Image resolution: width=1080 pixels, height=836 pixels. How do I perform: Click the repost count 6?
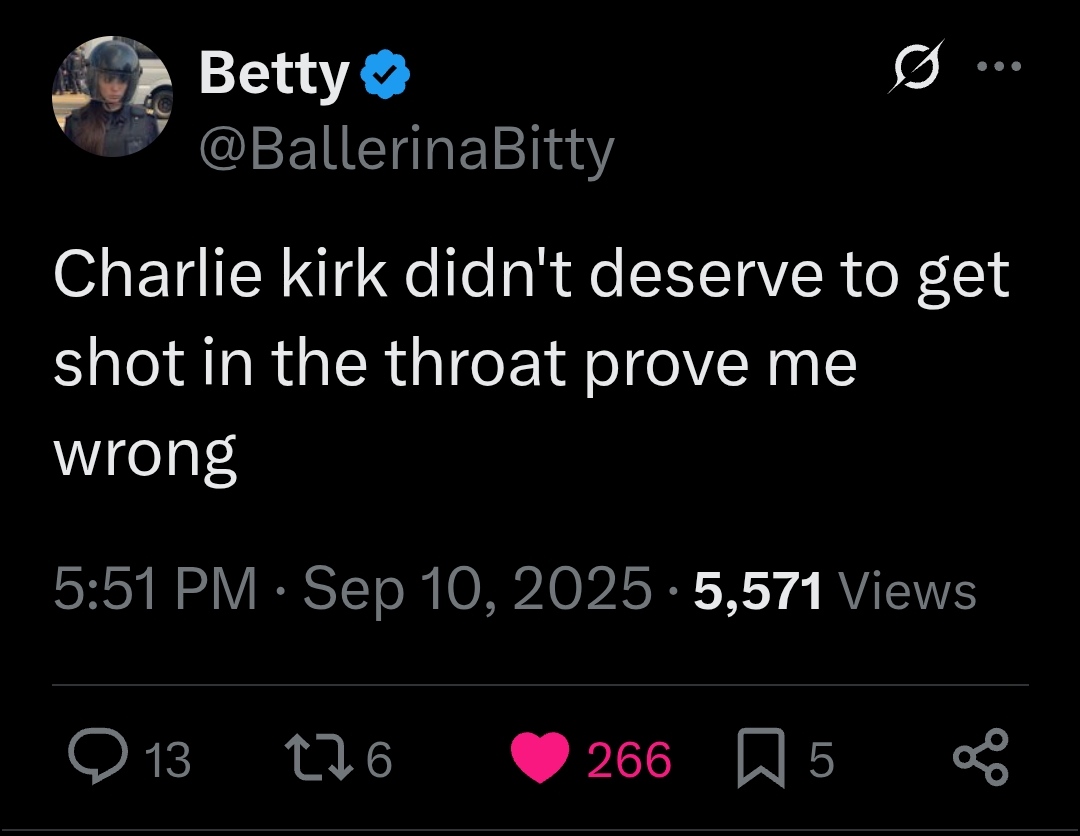(x=379, y=760)
